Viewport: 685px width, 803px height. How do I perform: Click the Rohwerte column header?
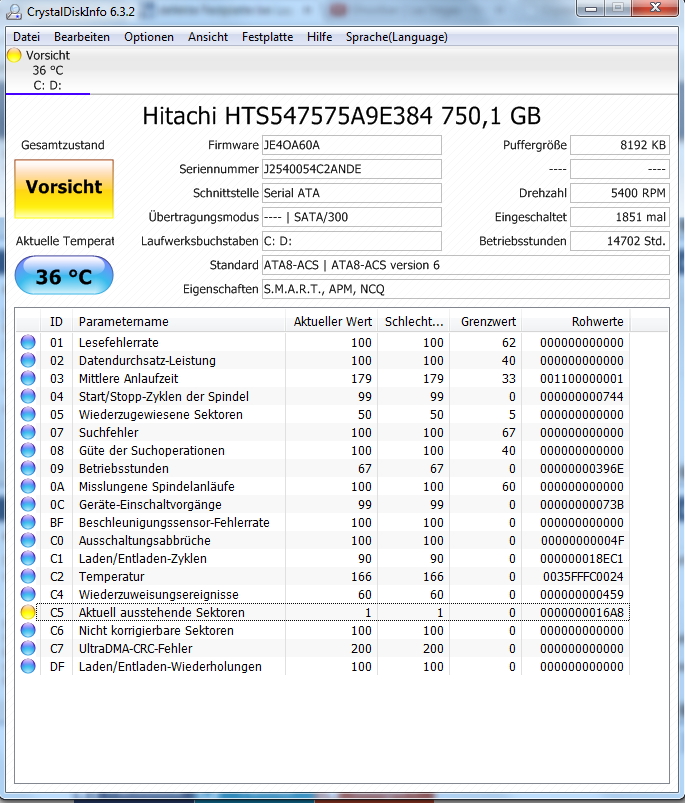pyautogui.click(x=576, y=322)
